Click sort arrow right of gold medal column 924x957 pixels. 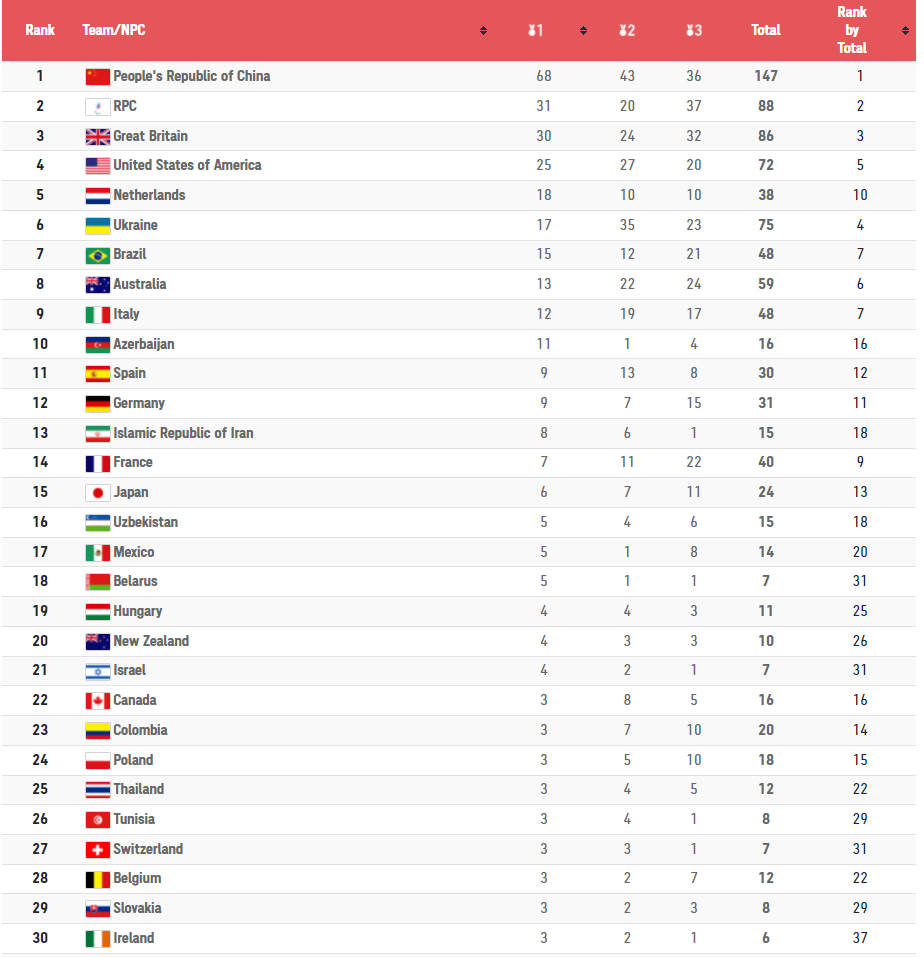(x=583, y=30)
